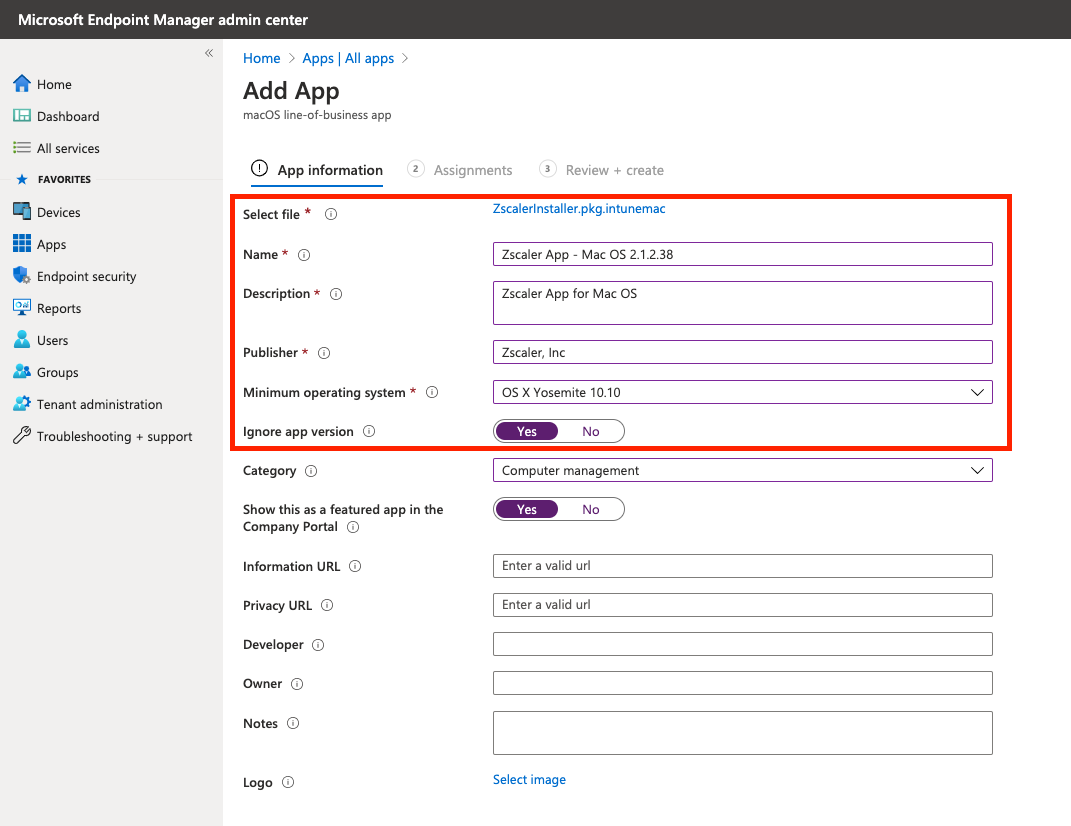The width and height of the screenshot is (1071, 826).
Task: Click the Endpoint security shield icon
Action: click(22, 276)
